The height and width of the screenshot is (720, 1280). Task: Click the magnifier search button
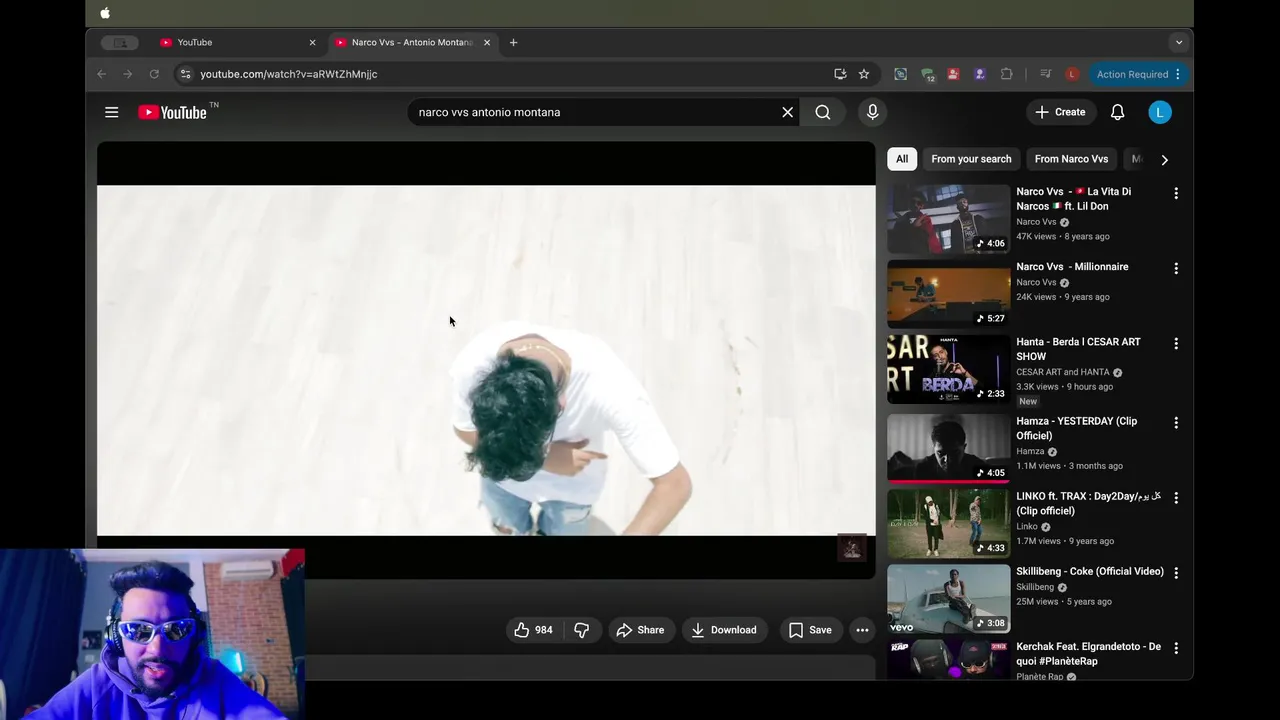(822, 112)
